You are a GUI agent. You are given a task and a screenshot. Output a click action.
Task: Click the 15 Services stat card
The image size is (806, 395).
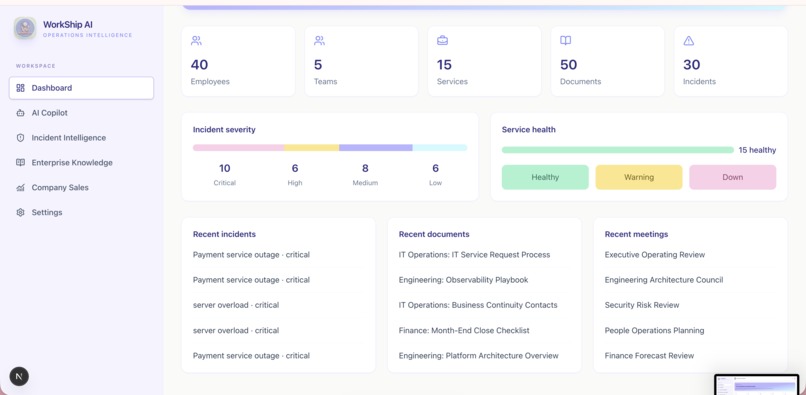point(485,61)
